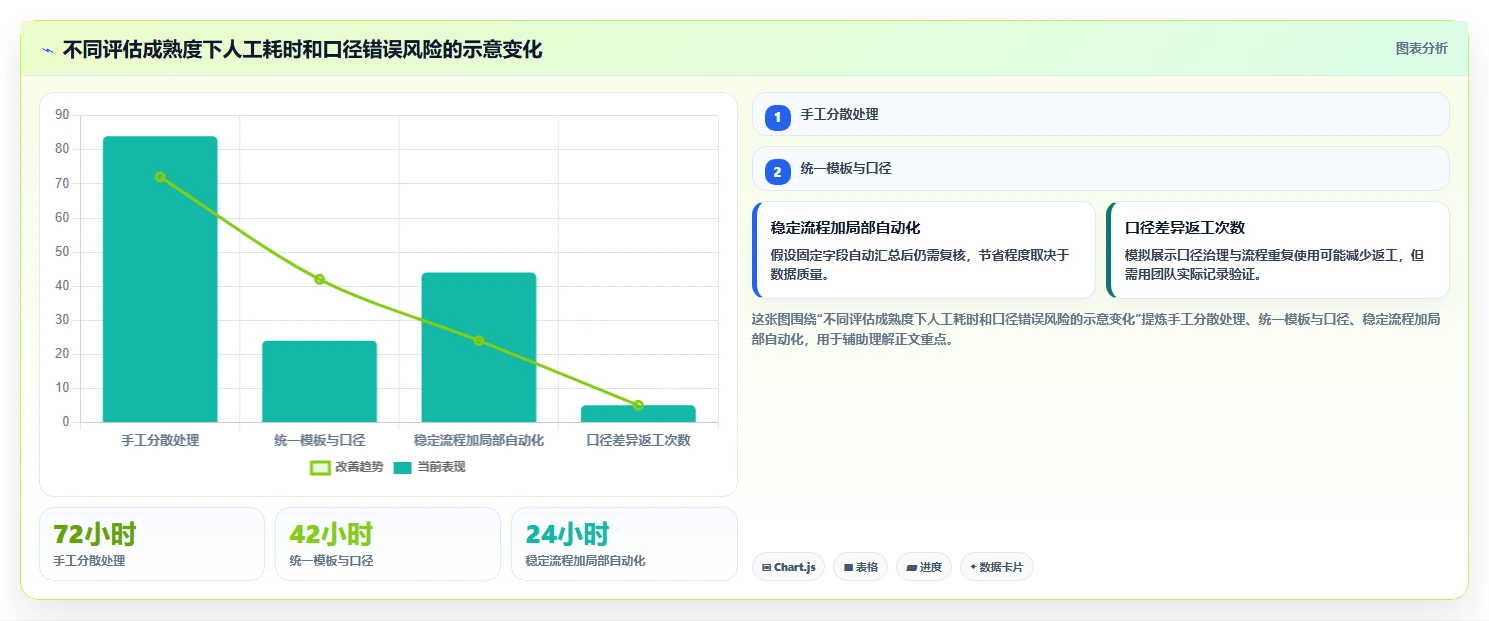This screenshot has height=621, width=1489.
Task: Click the 图表分析 label in the header
Action: coord(1421,48)
